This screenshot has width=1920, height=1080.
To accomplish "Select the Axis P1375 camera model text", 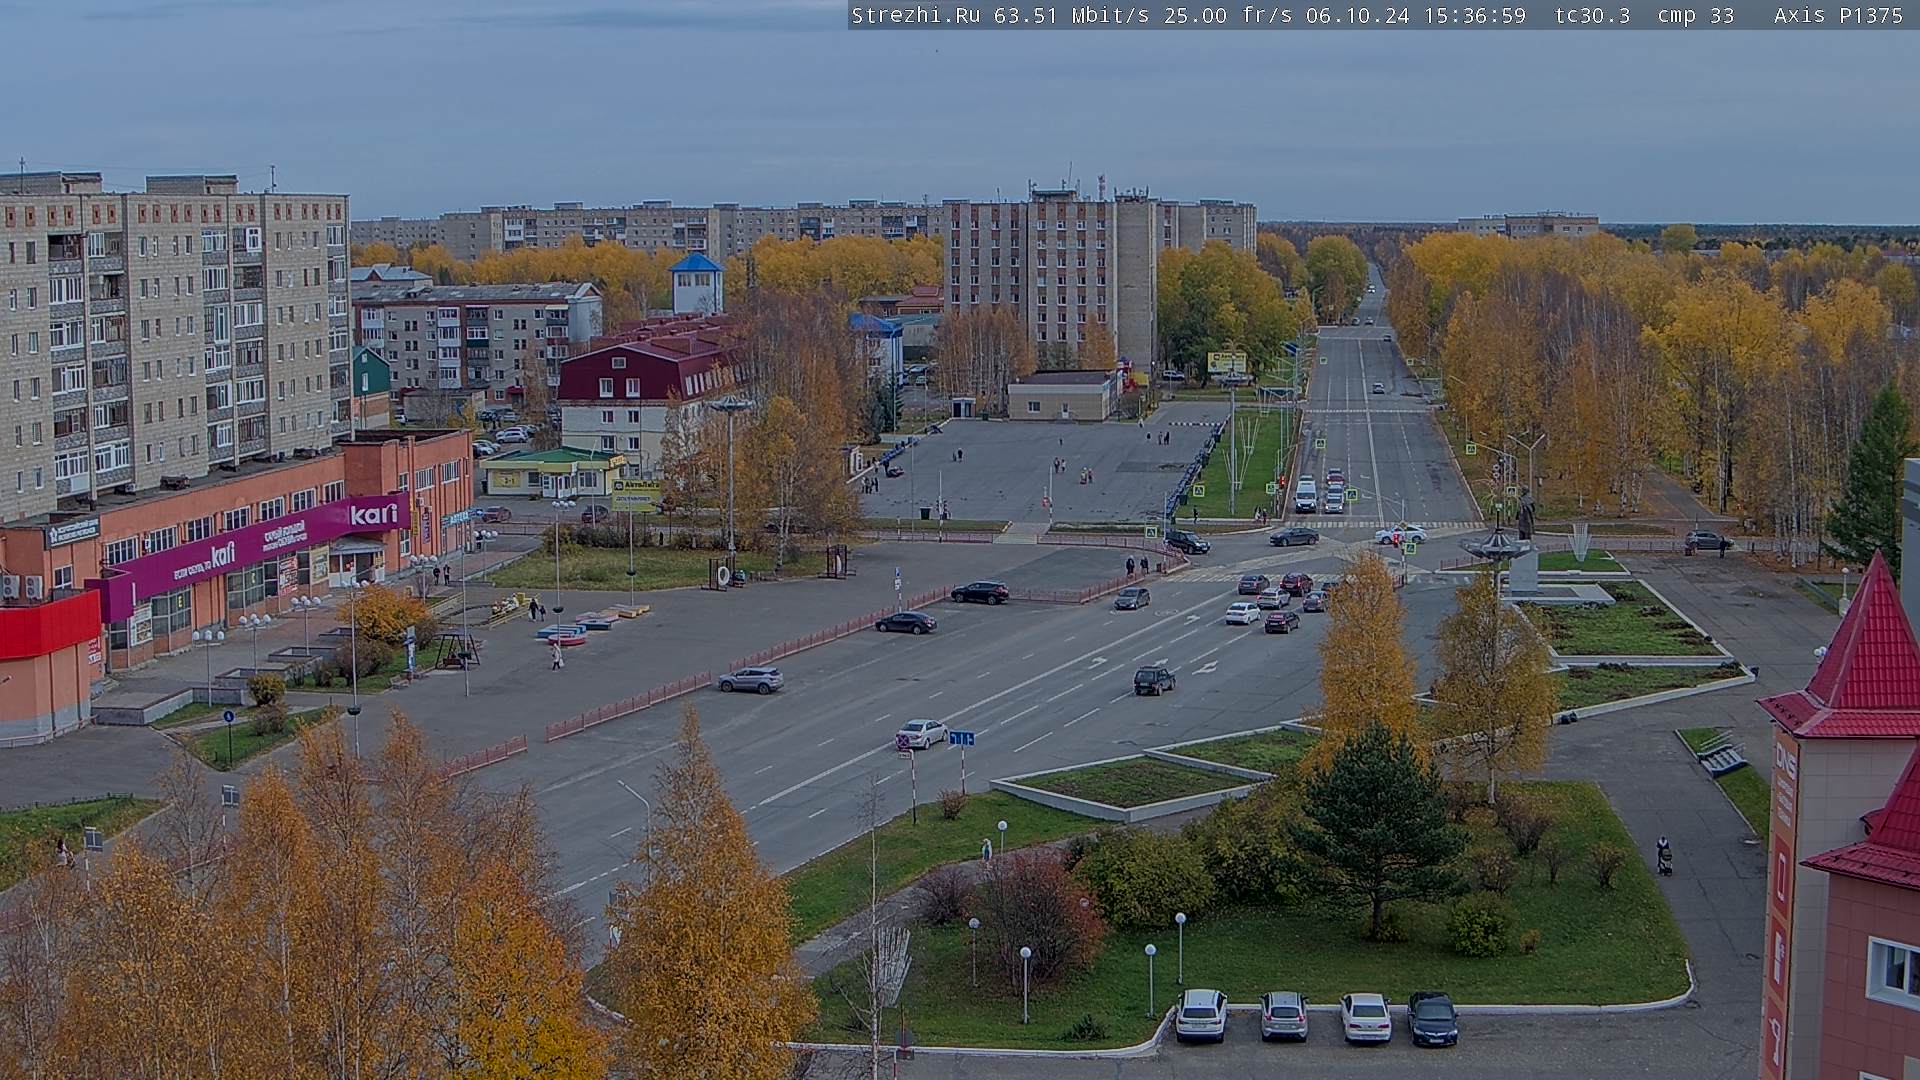I will (x=1838, y=15).
